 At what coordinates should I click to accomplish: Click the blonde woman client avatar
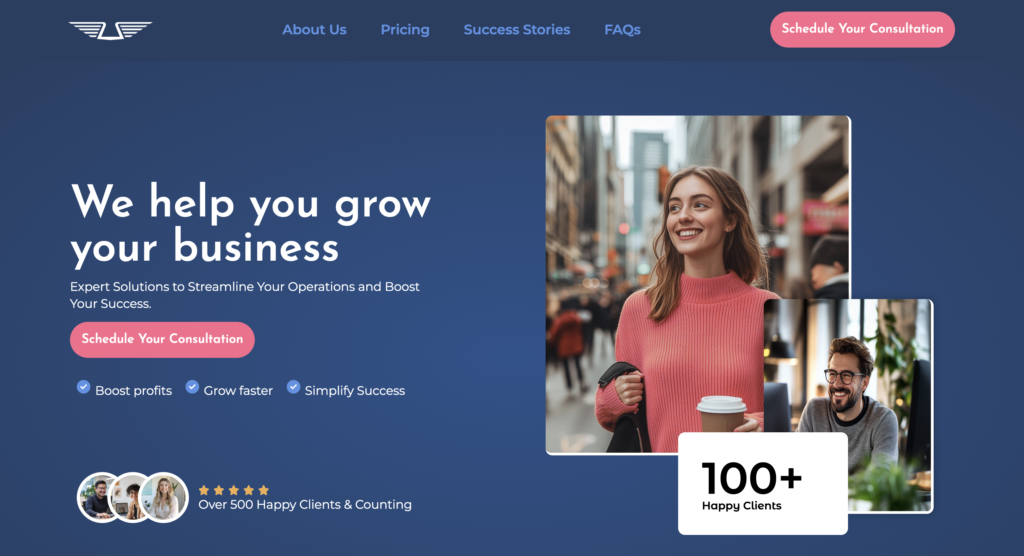pyautogui.click(x=164, y=497)
